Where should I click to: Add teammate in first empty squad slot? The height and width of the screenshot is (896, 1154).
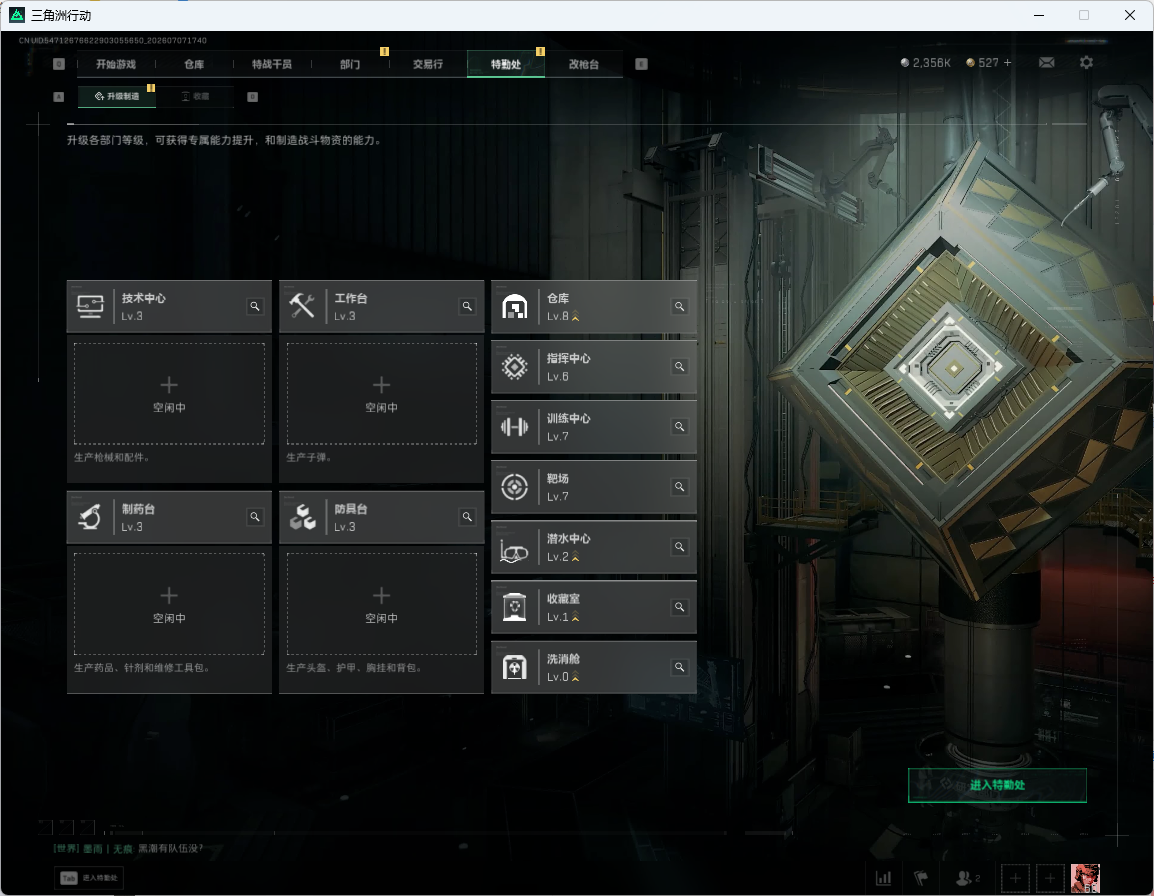[x=1015, y=878]
